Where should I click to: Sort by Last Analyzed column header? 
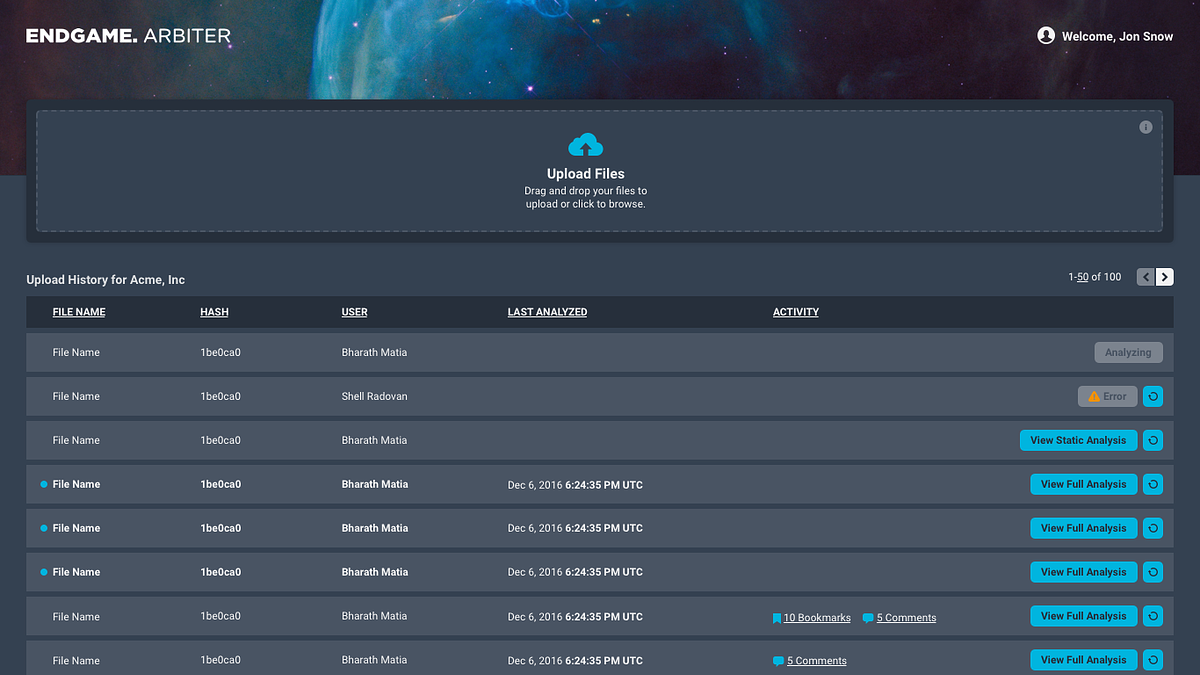pos(547,312)
